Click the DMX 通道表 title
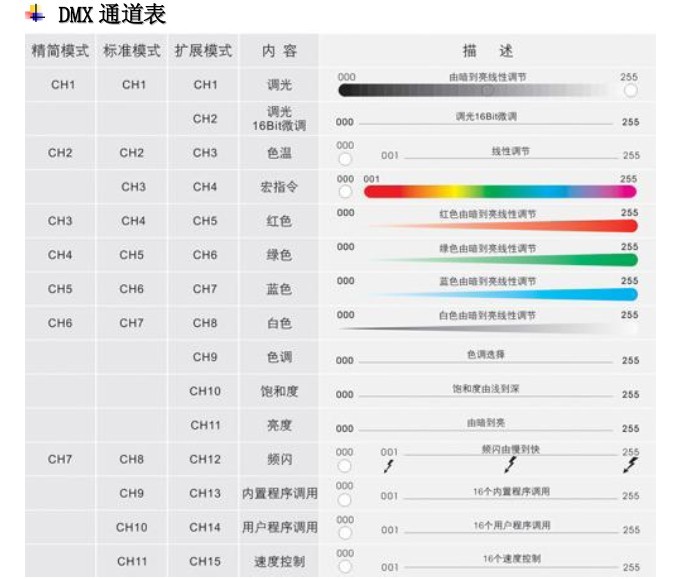676x579 pixels. tap(112, 14)
